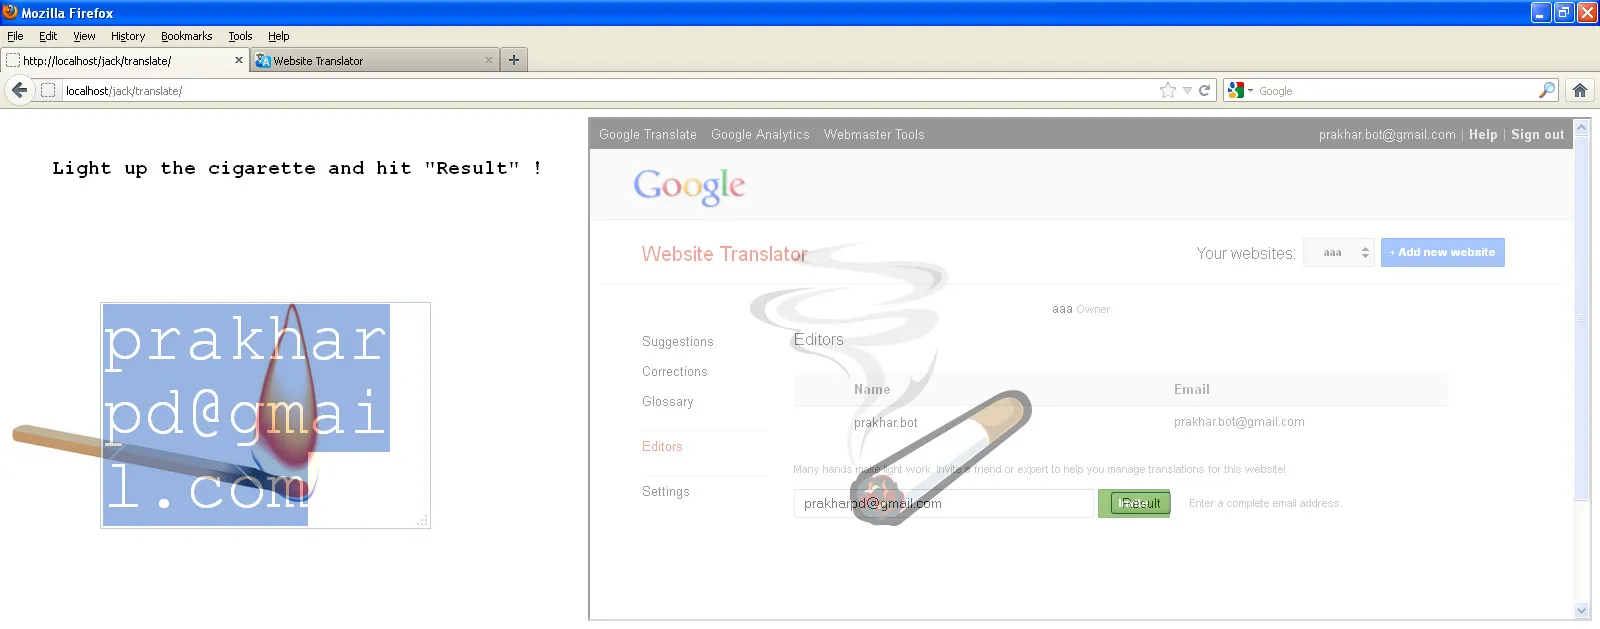
Task: Open Corrections in the sidebar
Action: pyautogui.click(x=675, y=371)
